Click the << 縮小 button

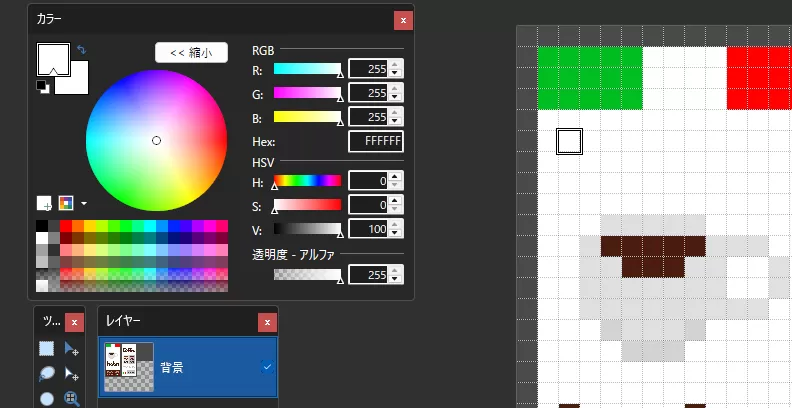pos(191,53)
